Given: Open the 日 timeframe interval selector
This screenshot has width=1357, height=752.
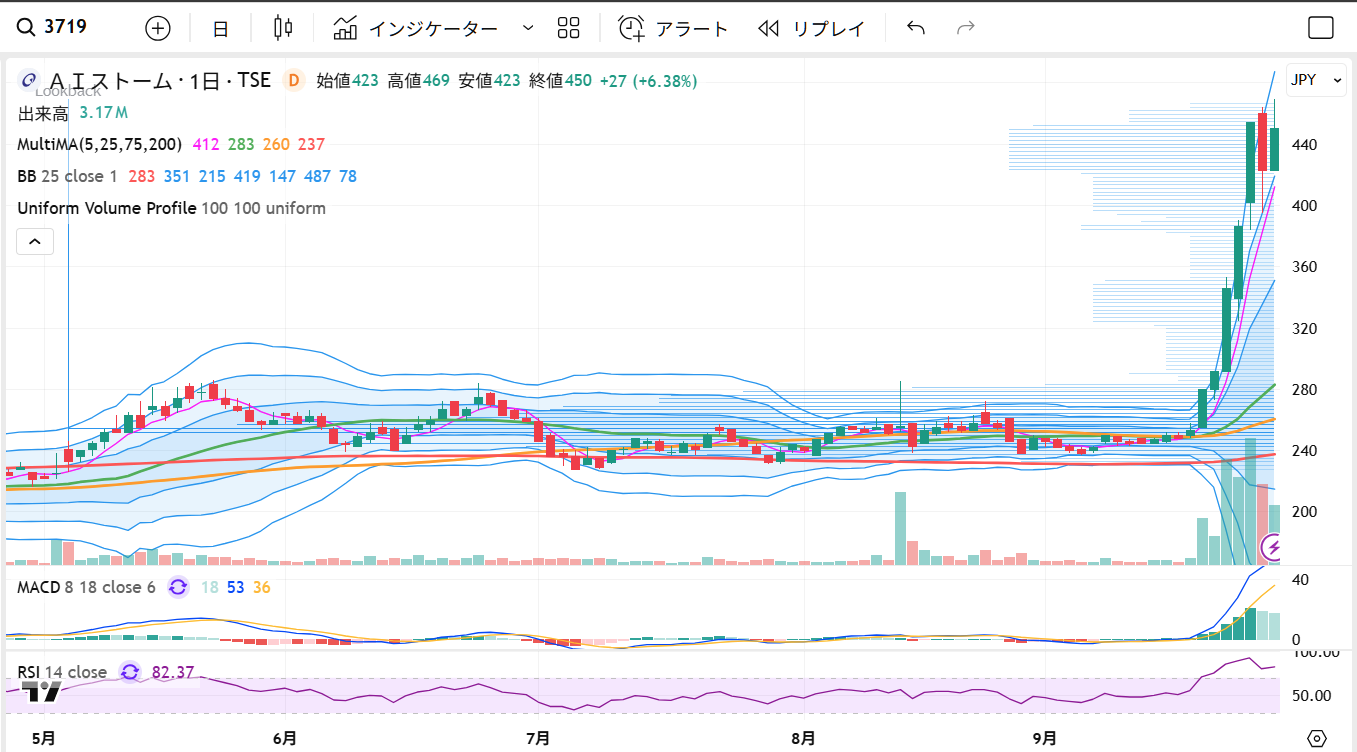Looking at the screenshot, I should pyautogui.click(x=220, y=28).
